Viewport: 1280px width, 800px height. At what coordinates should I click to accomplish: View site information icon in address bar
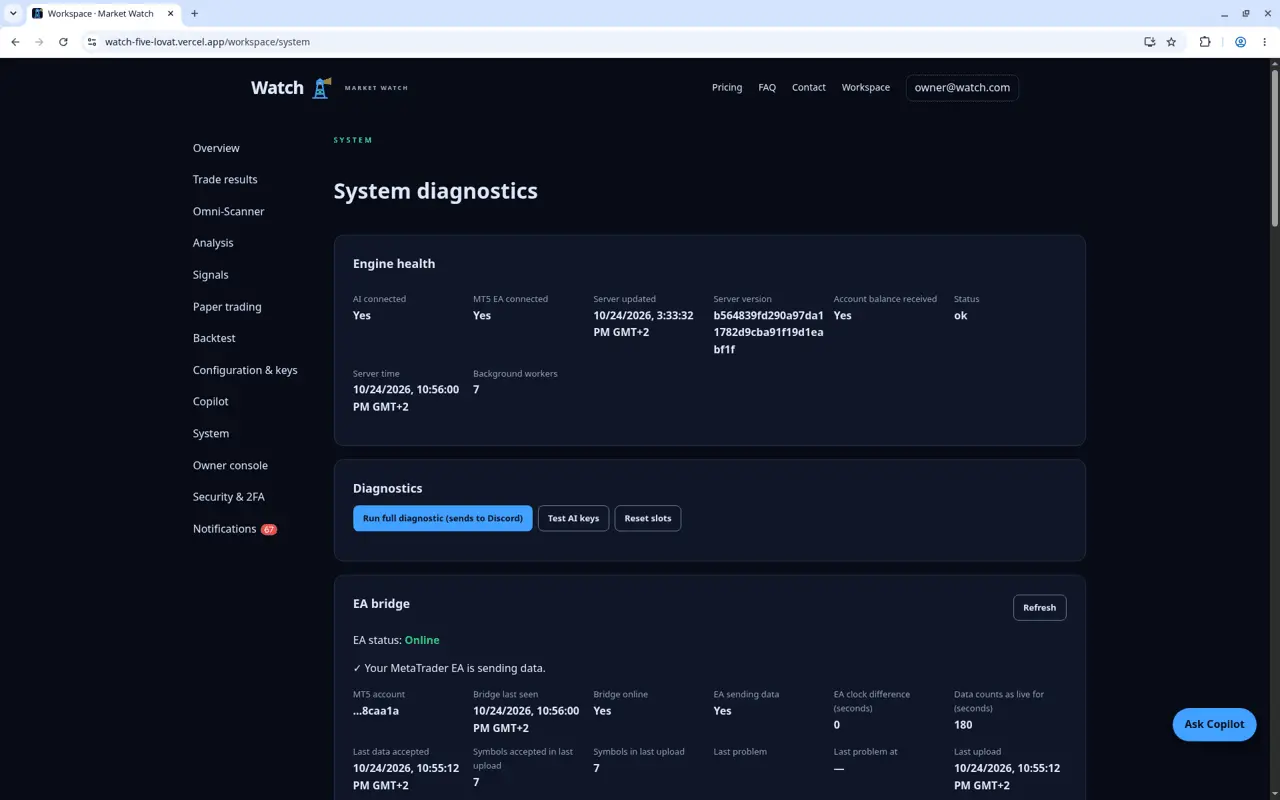click(x=91, y=42)
